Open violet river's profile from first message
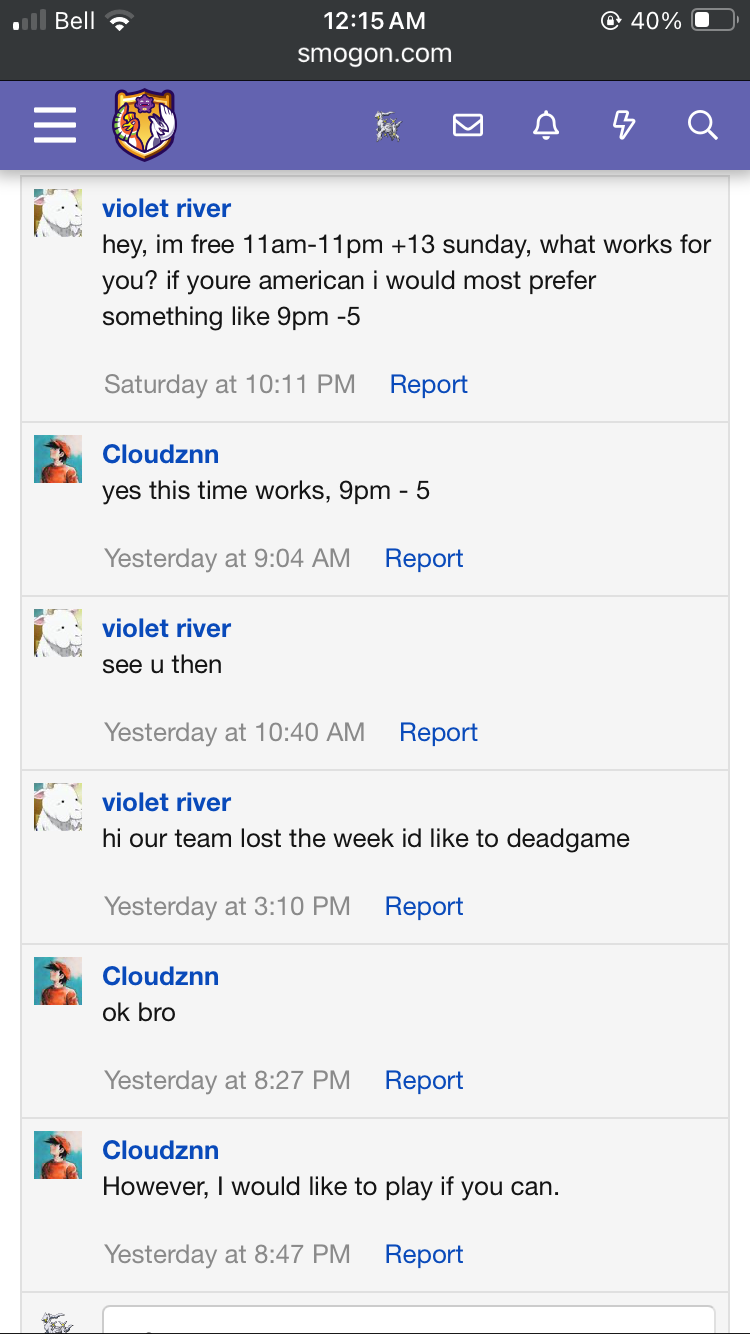 (x=166, y=208)
